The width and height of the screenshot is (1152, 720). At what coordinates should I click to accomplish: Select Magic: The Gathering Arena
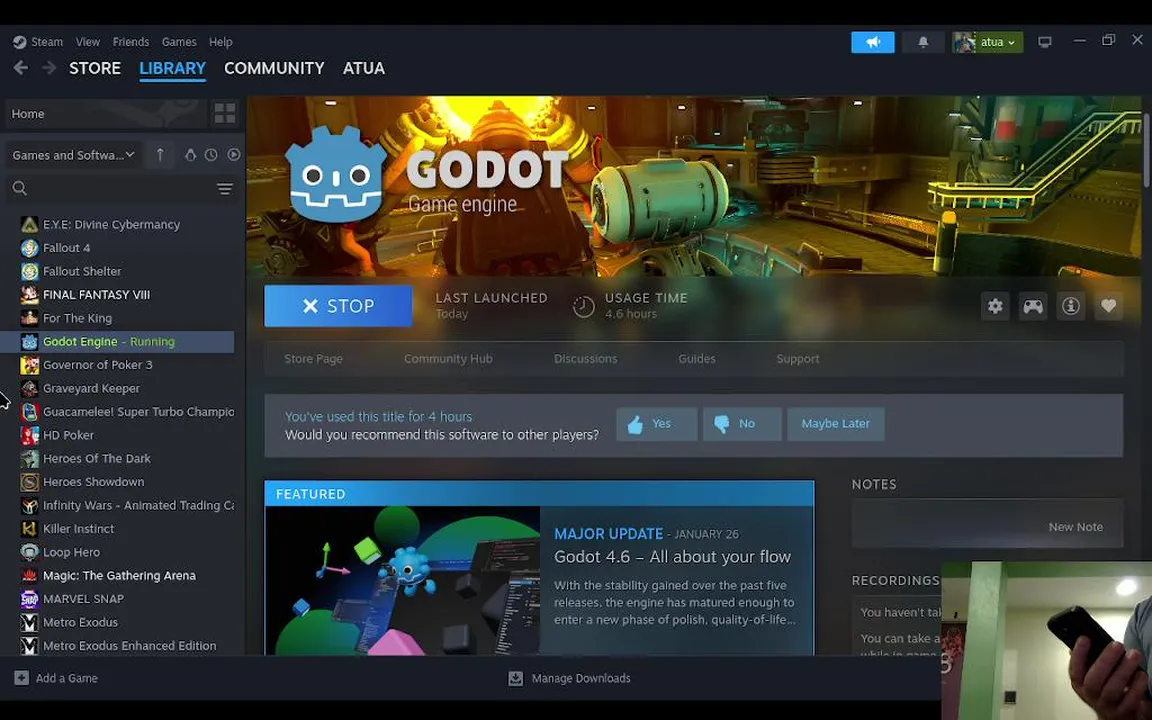[120, 575]
